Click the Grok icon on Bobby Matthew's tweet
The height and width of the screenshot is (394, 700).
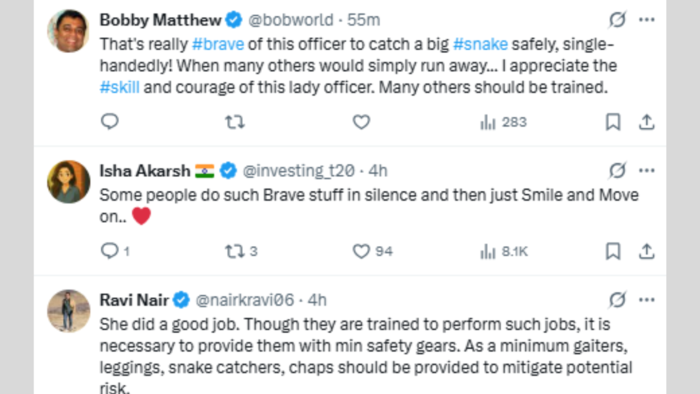(x=617, y=20)
